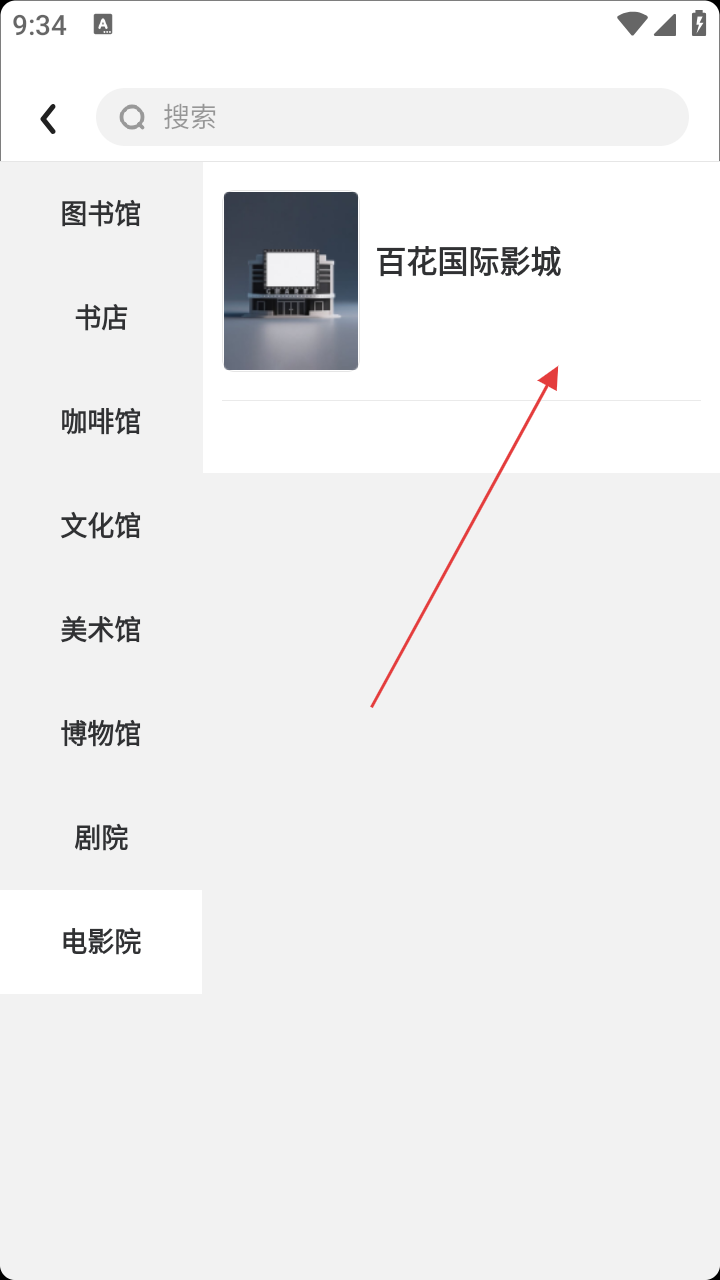Image resolution: width=720 pixels, height=1280 pixels.
Task: Tap the magnifier icon in search bar
Action: 132,118
